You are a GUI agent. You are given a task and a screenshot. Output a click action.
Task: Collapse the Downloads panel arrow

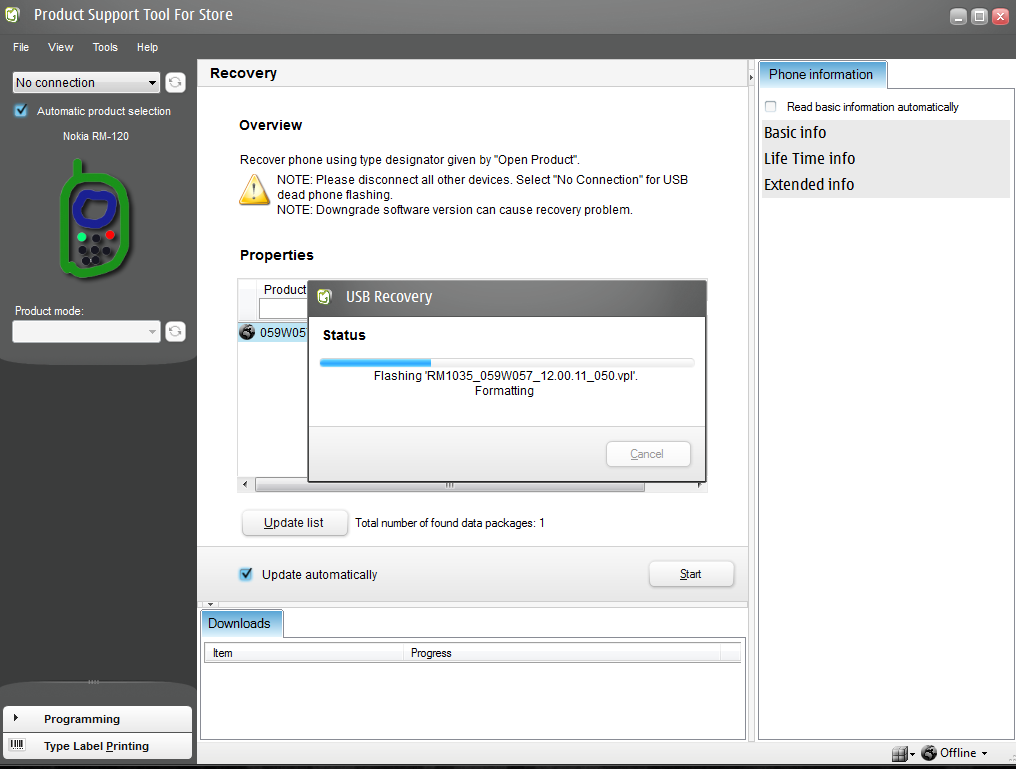tap(211, 604)
